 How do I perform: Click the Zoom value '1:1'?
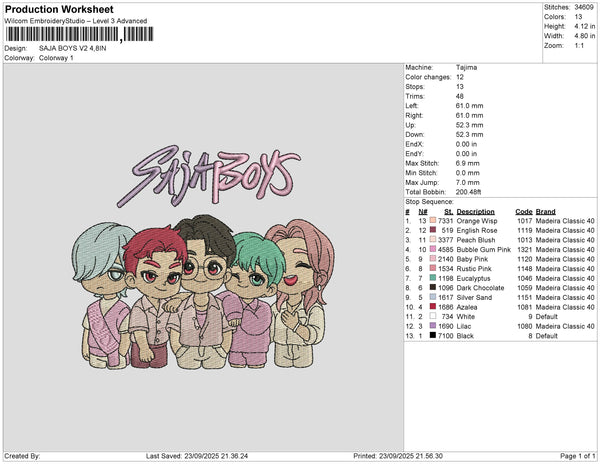[x=579, y=46]
